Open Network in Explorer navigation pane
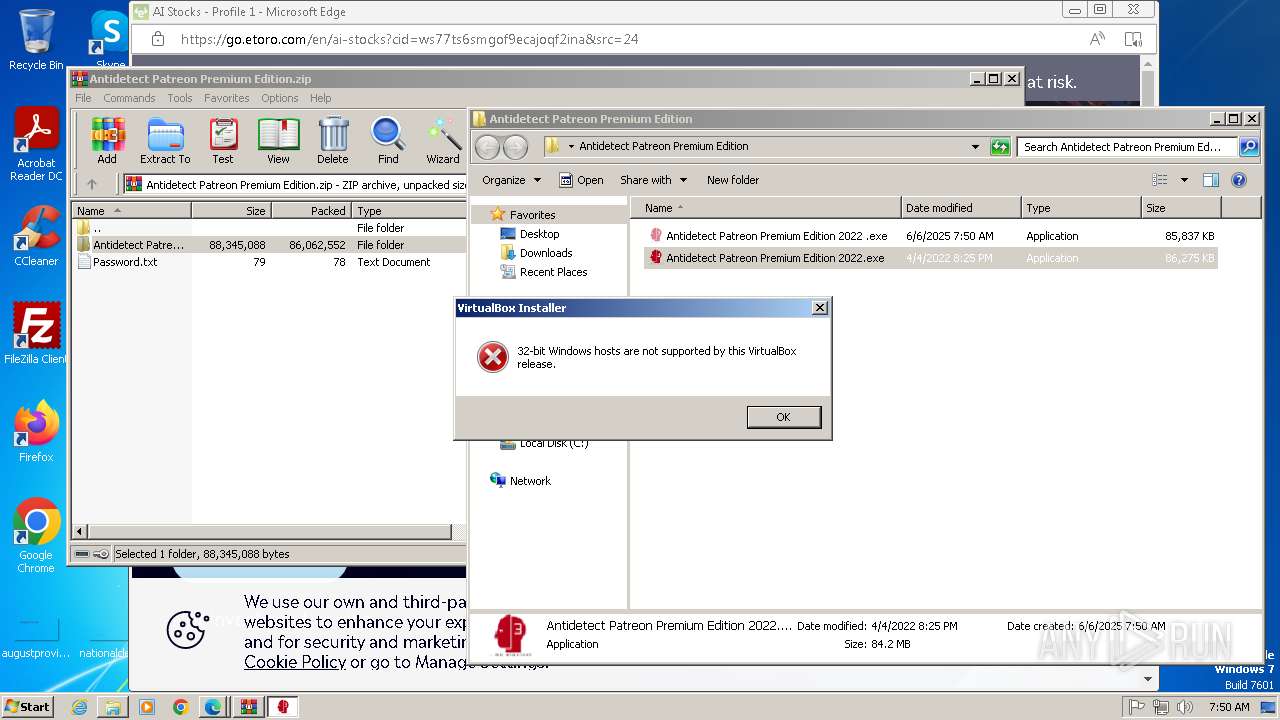Screen dimensions: 1280x720 [x=530, y=481]
